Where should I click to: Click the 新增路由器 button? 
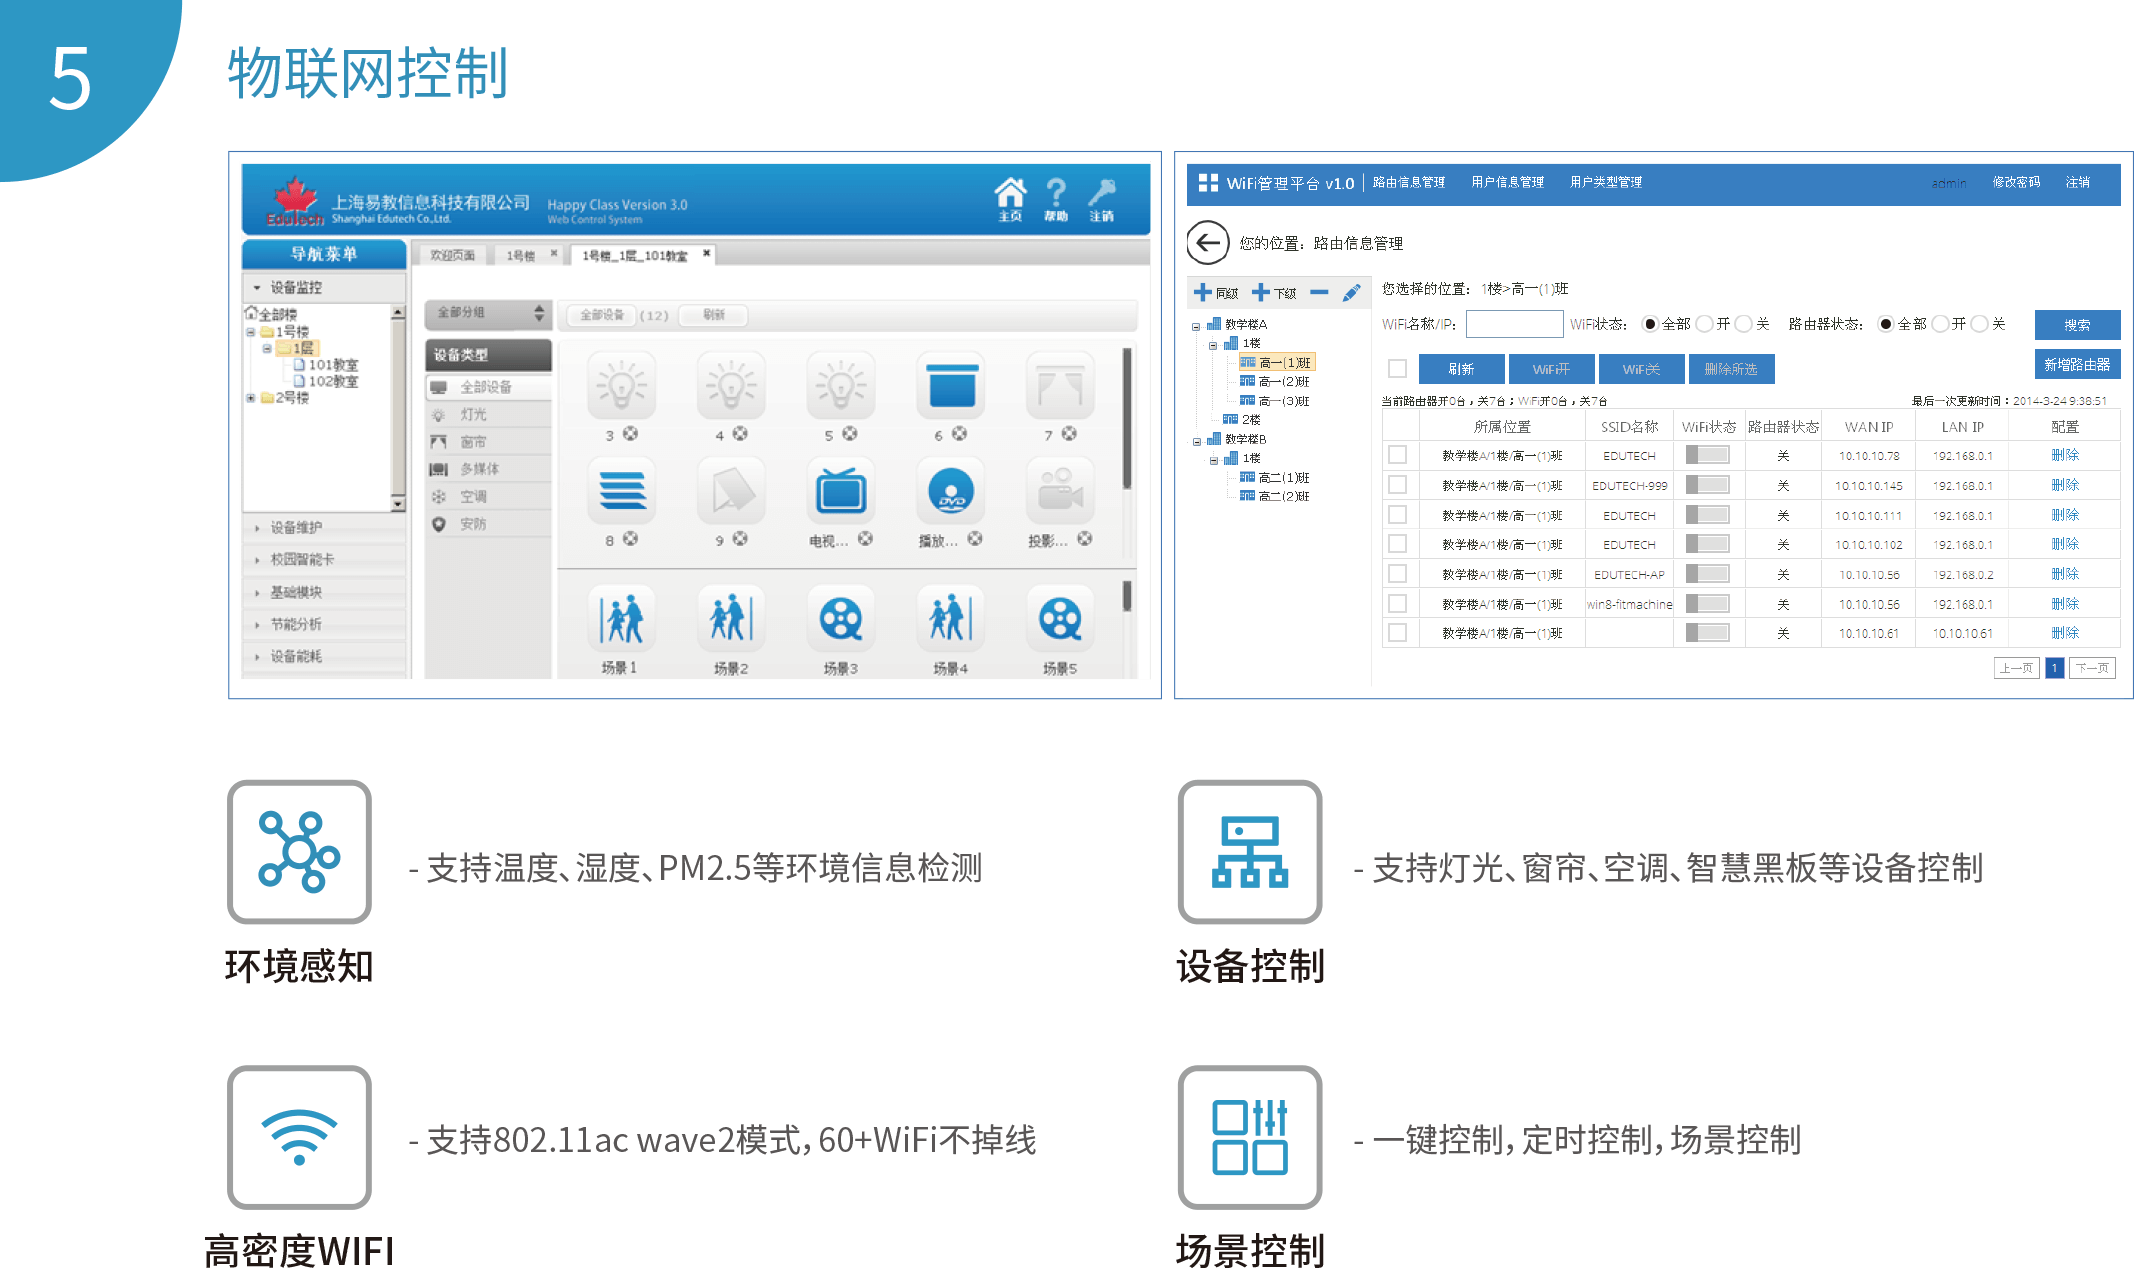2077,365
